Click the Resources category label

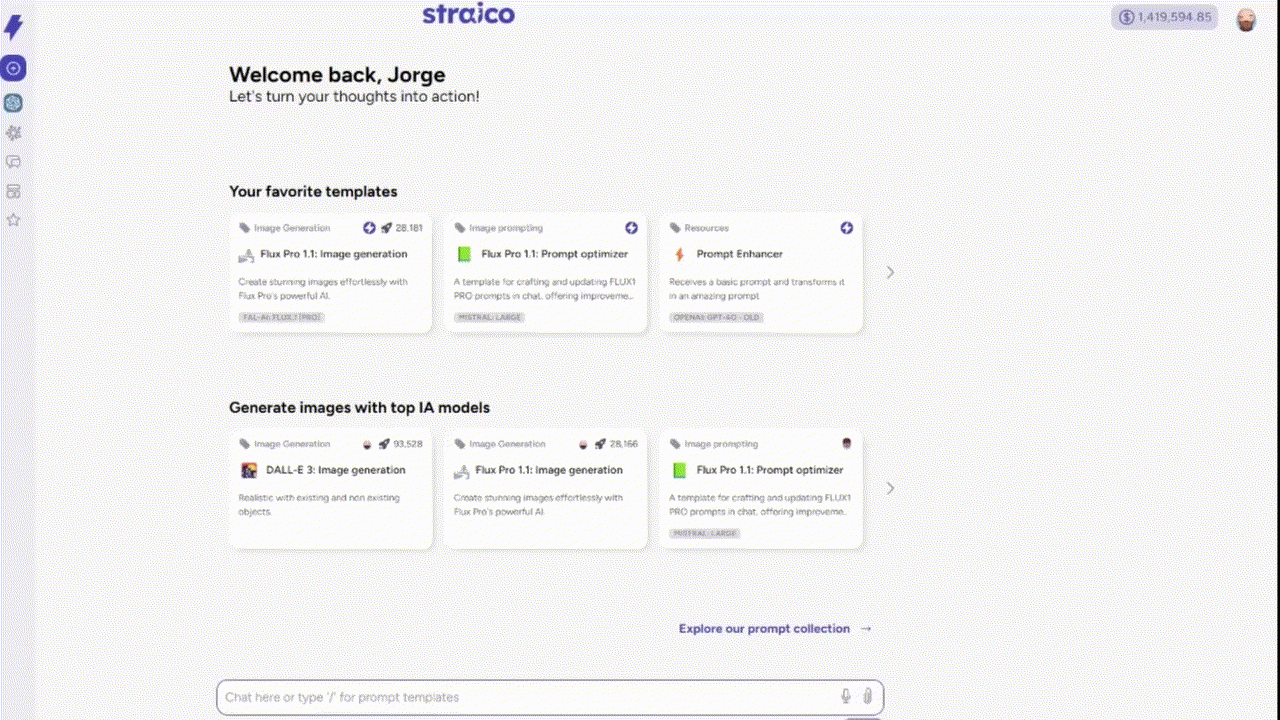click(707, 228)
